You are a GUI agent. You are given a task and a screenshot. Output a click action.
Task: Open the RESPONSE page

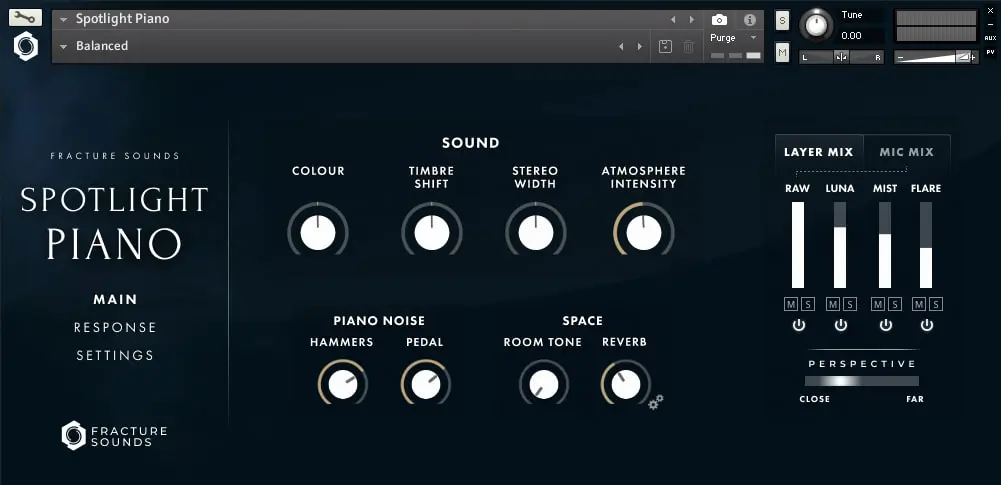[115, 327]
